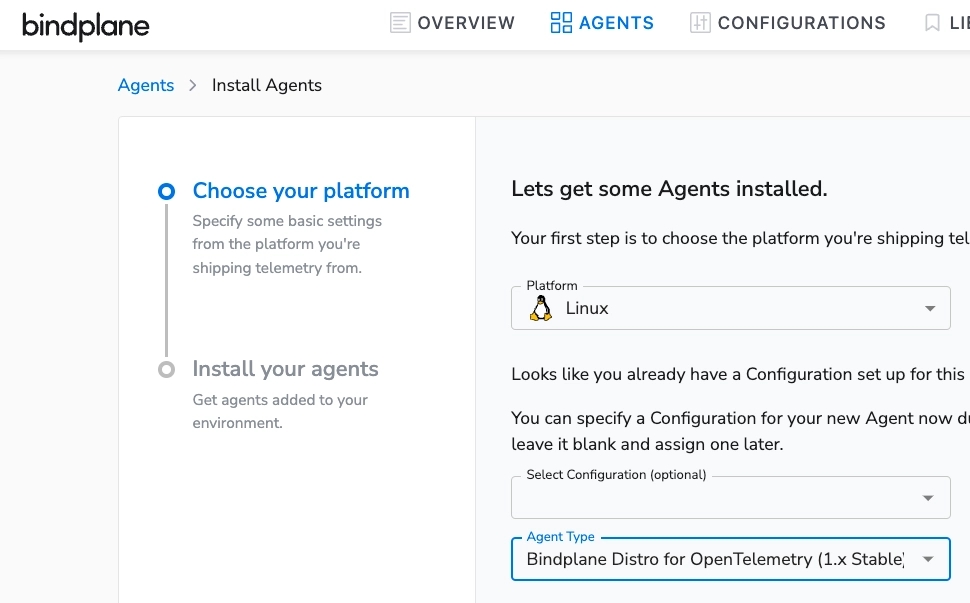
Task: Click the Bindplane logo
Action: coord(85,25)
